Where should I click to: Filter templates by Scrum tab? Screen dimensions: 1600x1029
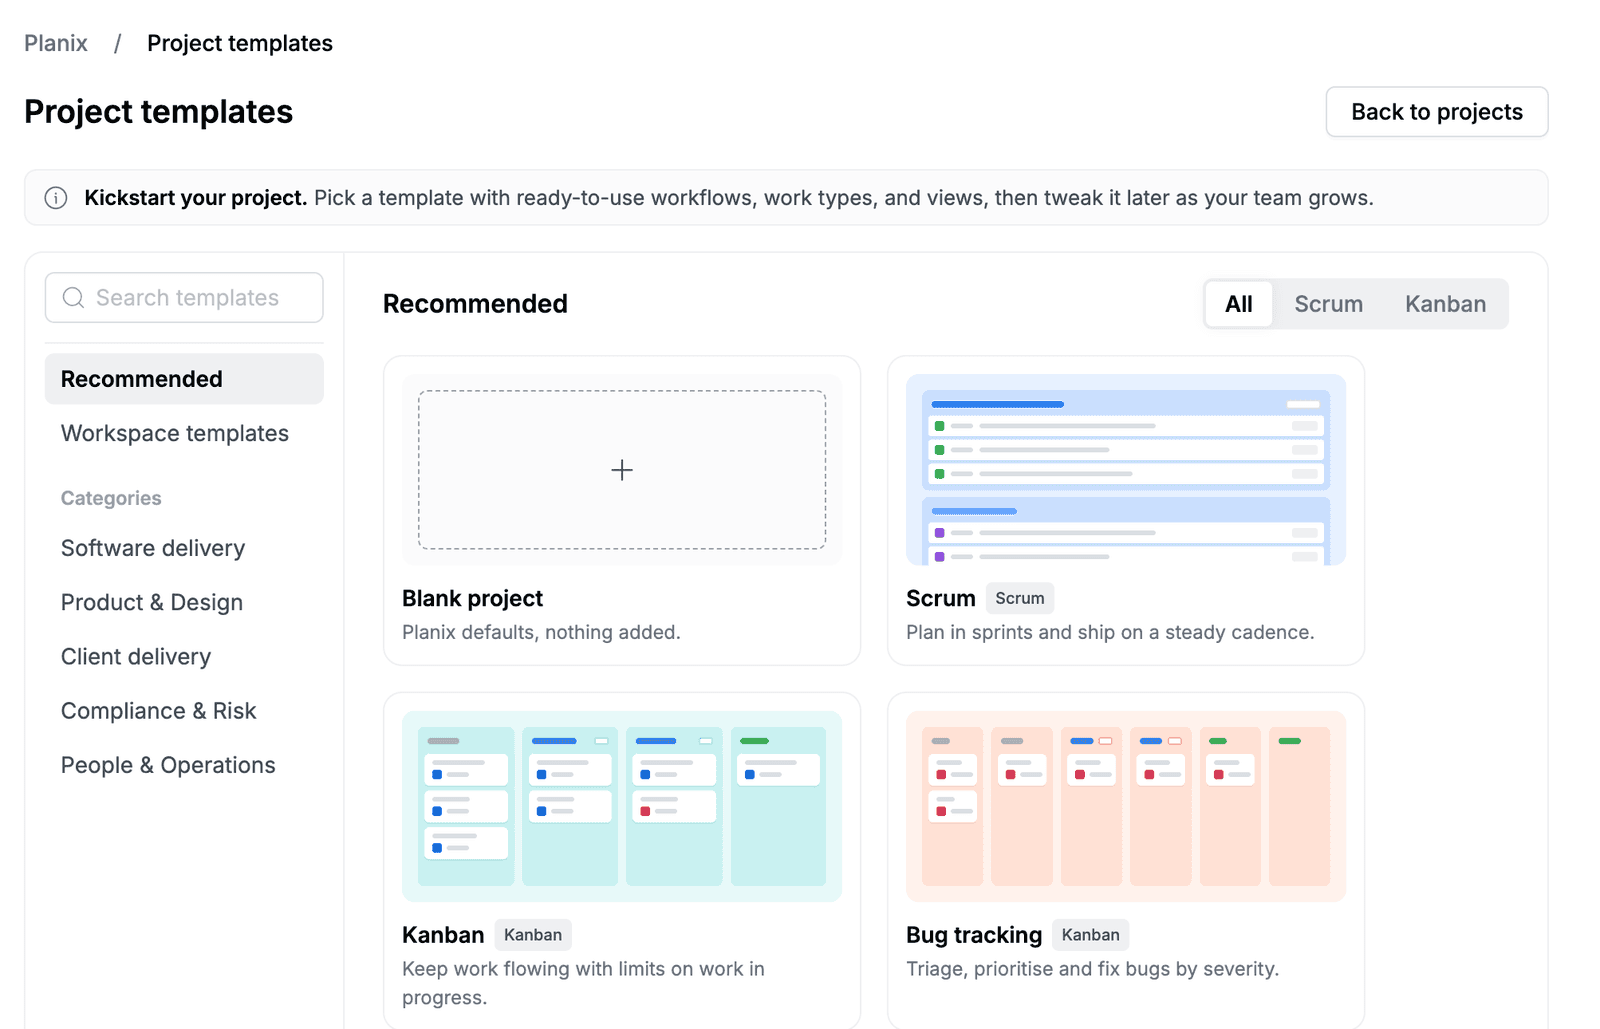point(1328,304)
